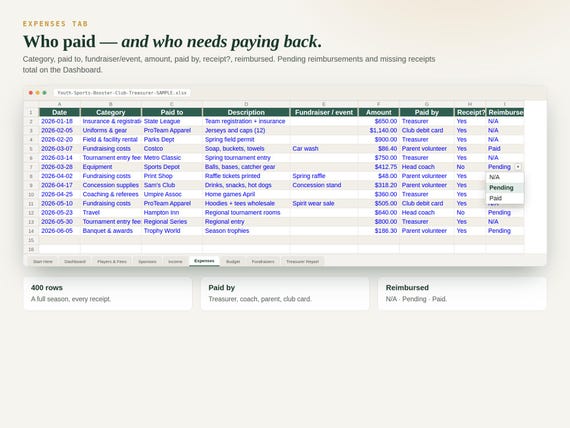570x428 pixels.
Task: Select the Car wash fundraiser cell
Action: 324,149
